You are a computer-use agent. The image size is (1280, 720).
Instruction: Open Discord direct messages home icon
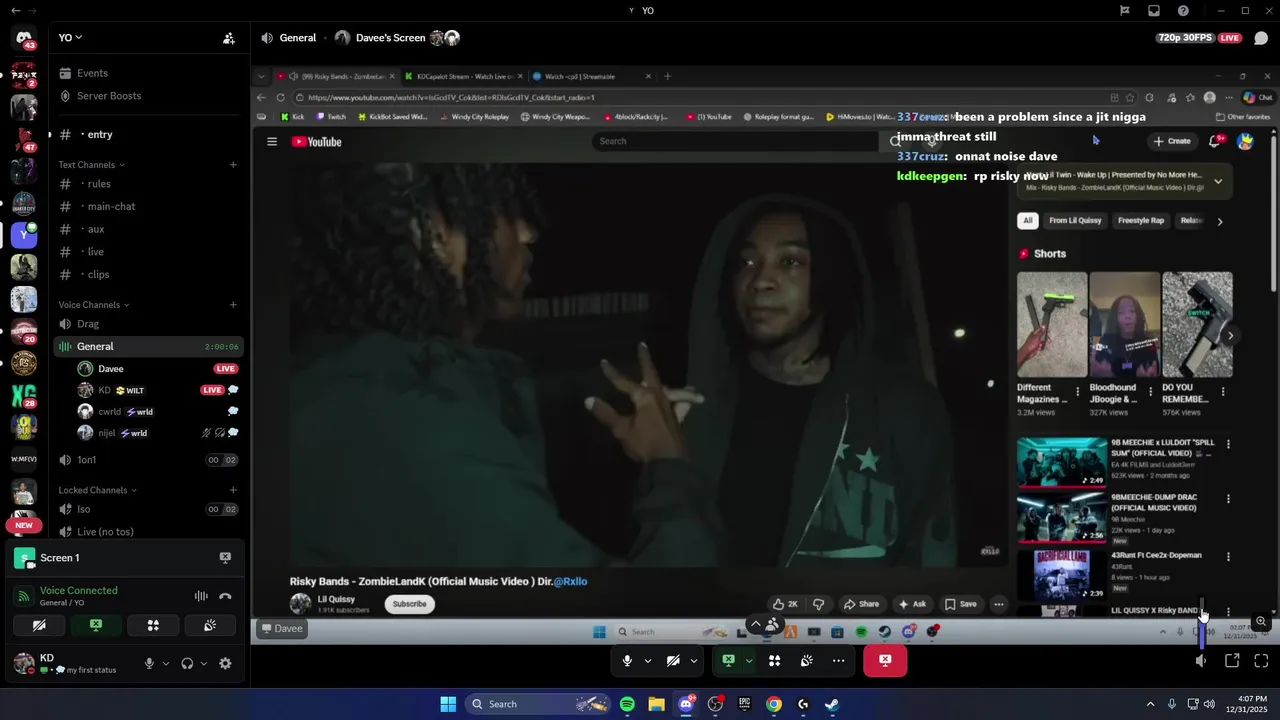click(x=24, y=38)
